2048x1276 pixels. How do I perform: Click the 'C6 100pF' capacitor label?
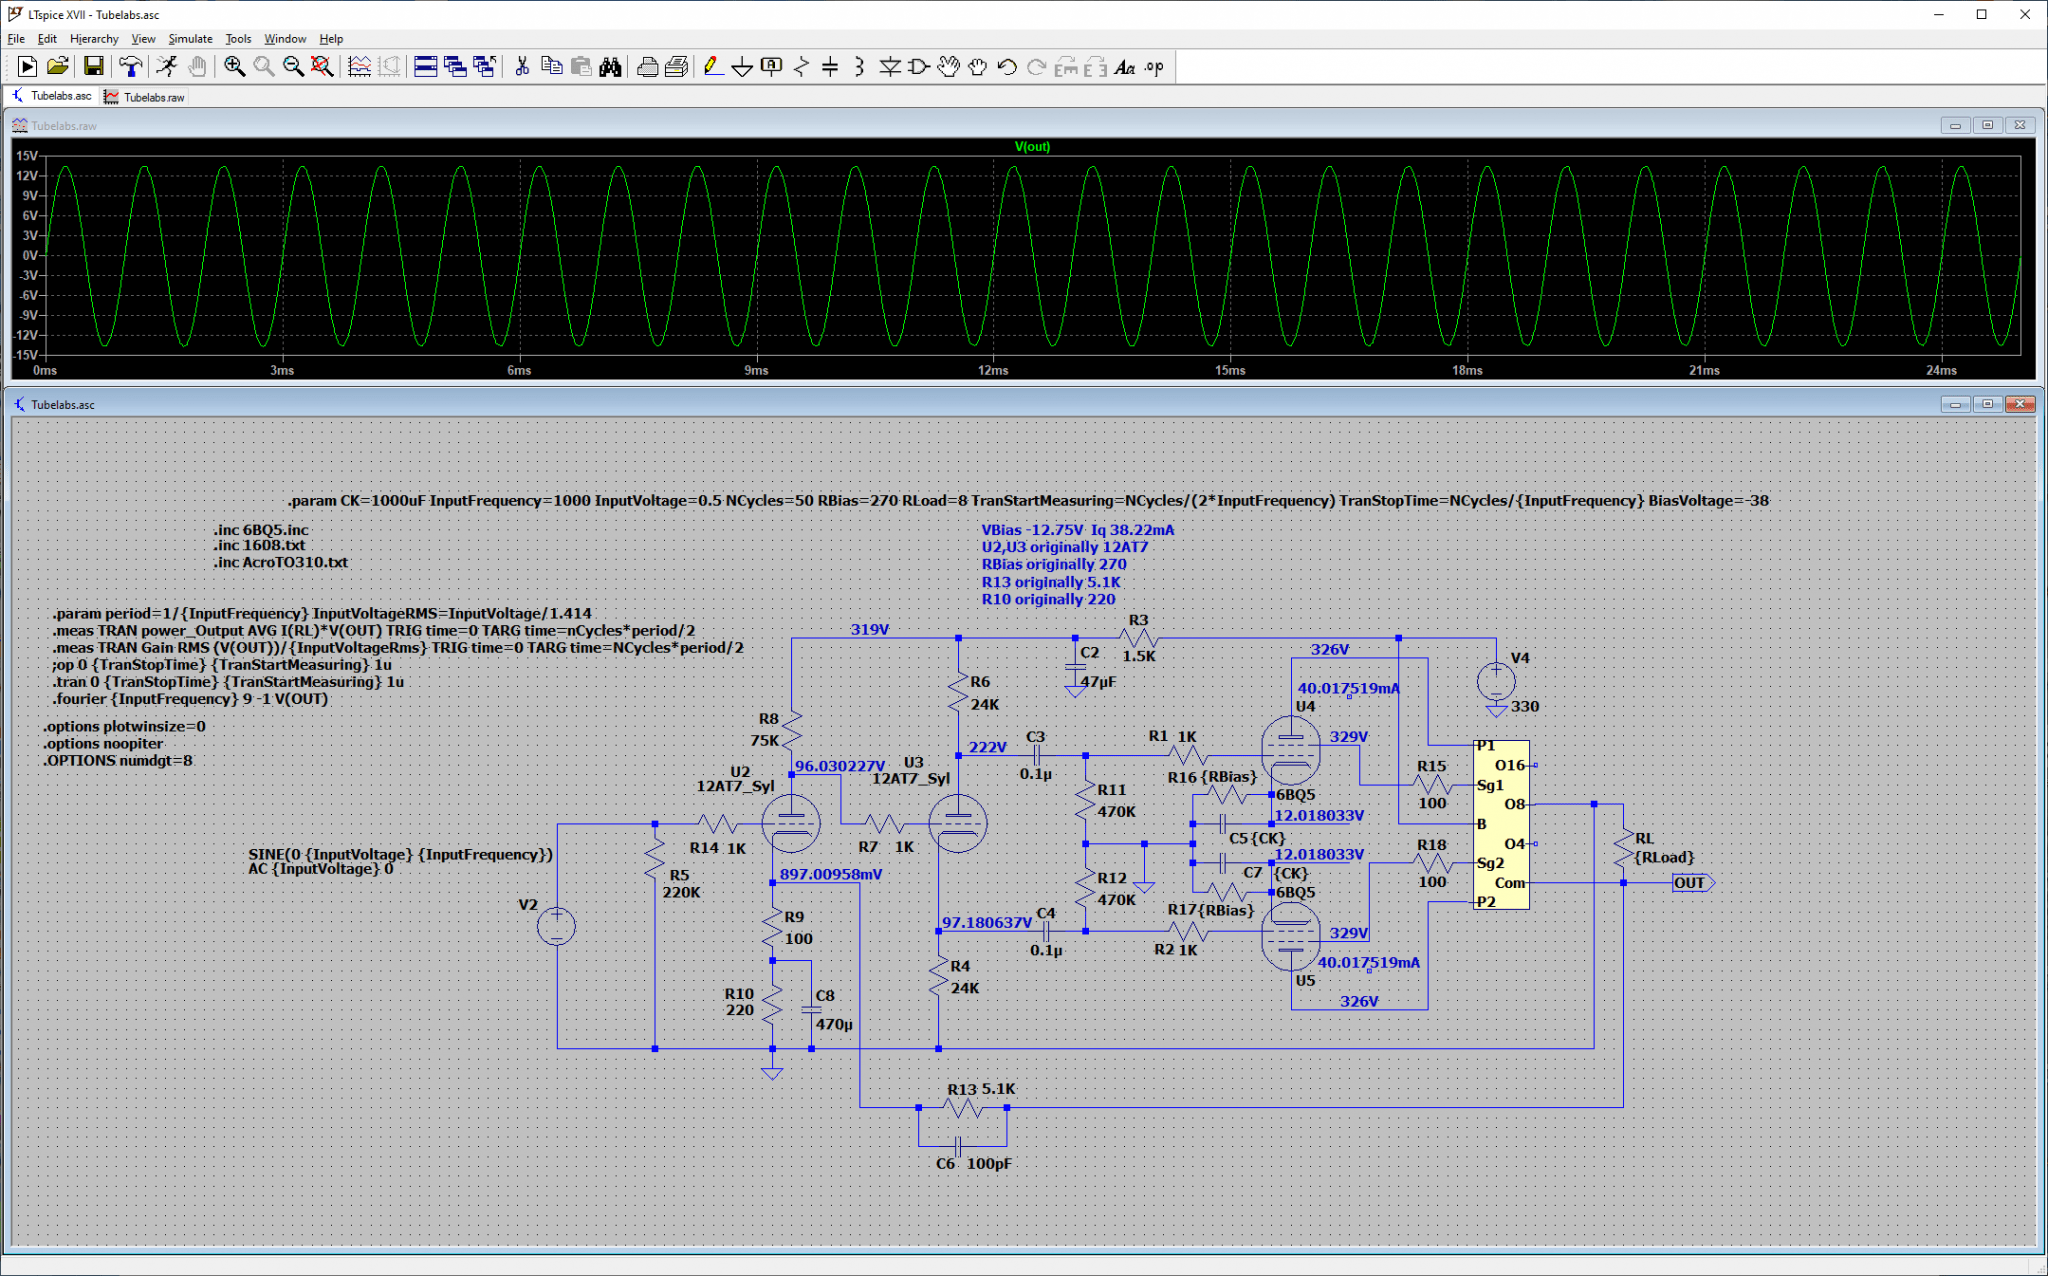click(974, 1164)
